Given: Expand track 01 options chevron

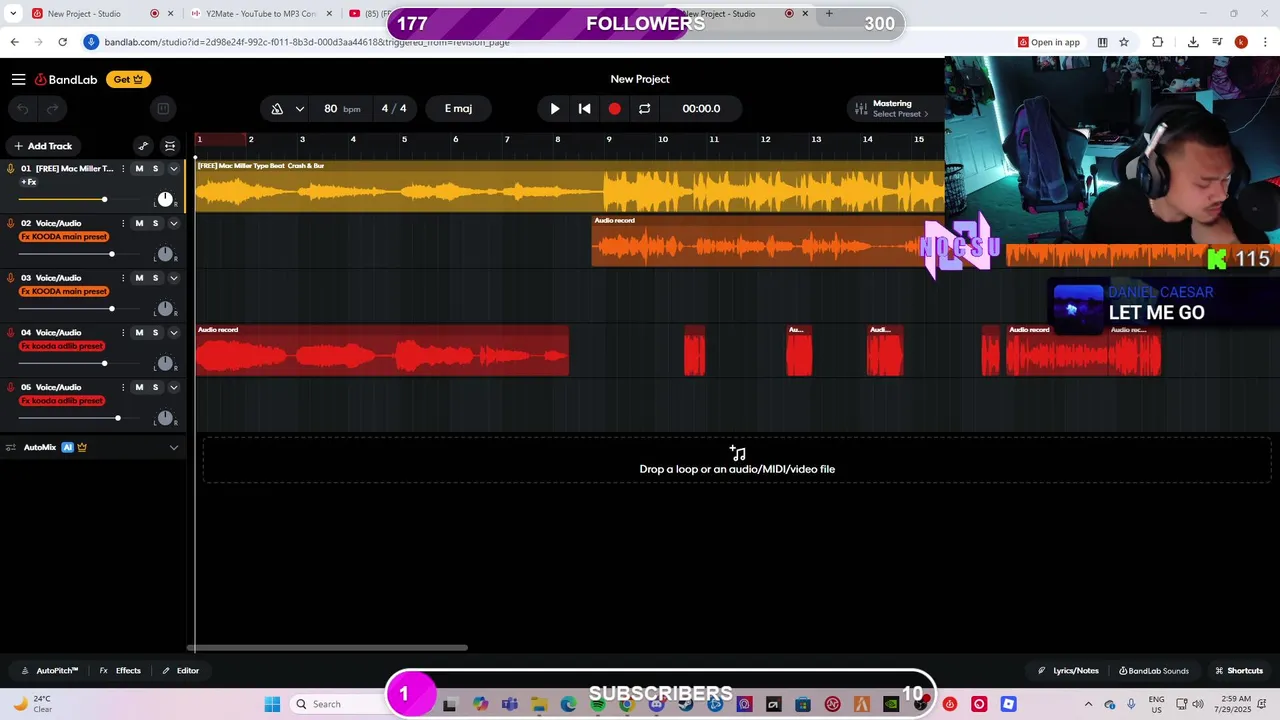Looking at the screenshot, I should click(x=173, y=169).
